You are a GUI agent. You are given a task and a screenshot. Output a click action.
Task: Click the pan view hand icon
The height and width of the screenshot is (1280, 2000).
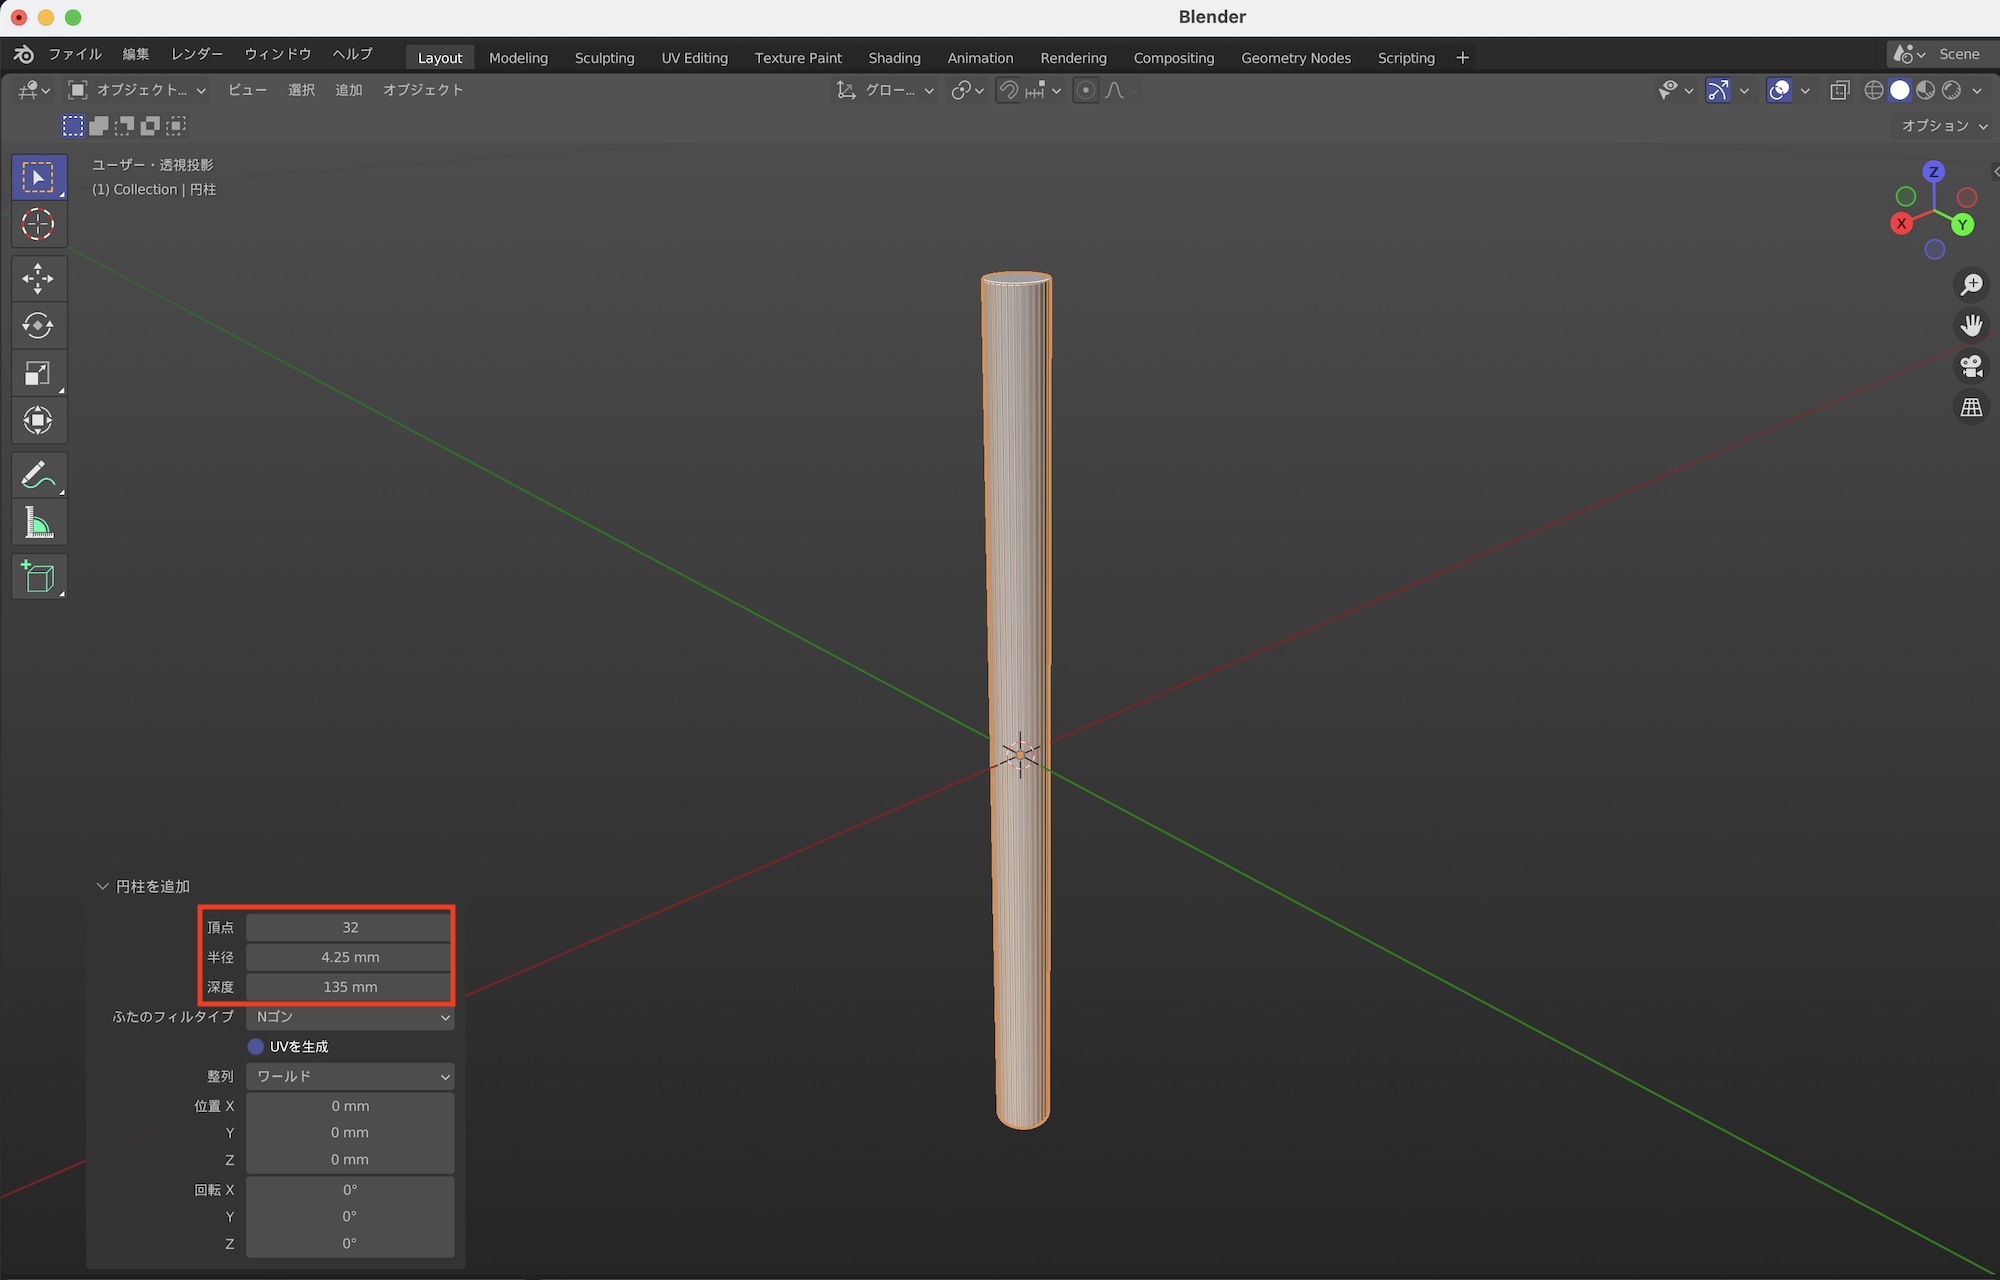pyautogui.click(x=1971, y=326)
